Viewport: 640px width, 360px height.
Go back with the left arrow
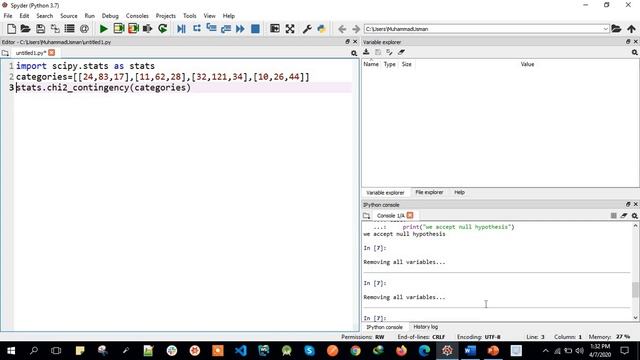pos(342,29)
